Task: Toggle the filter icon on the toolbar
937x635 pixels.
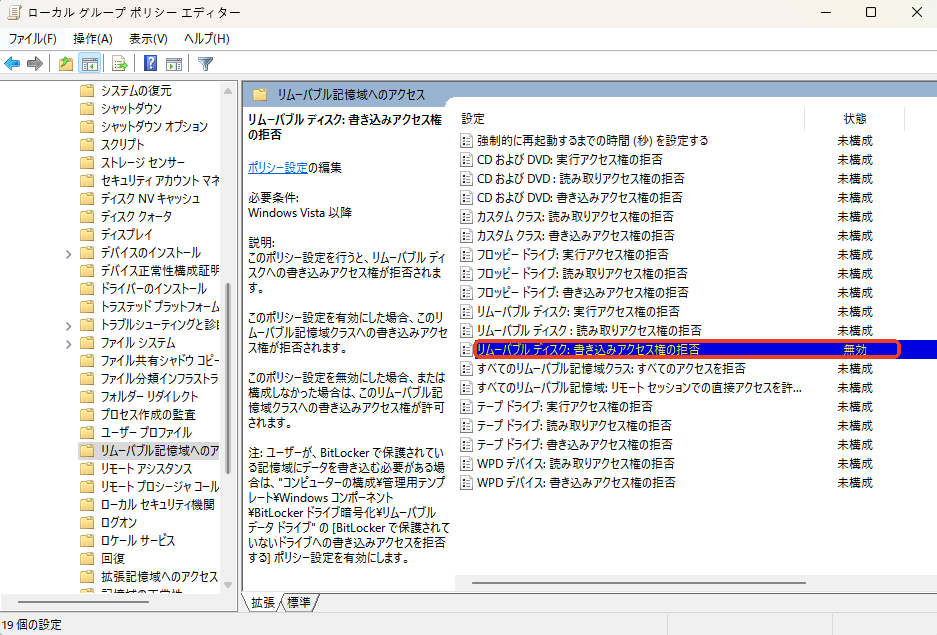Action: (205, 62)
